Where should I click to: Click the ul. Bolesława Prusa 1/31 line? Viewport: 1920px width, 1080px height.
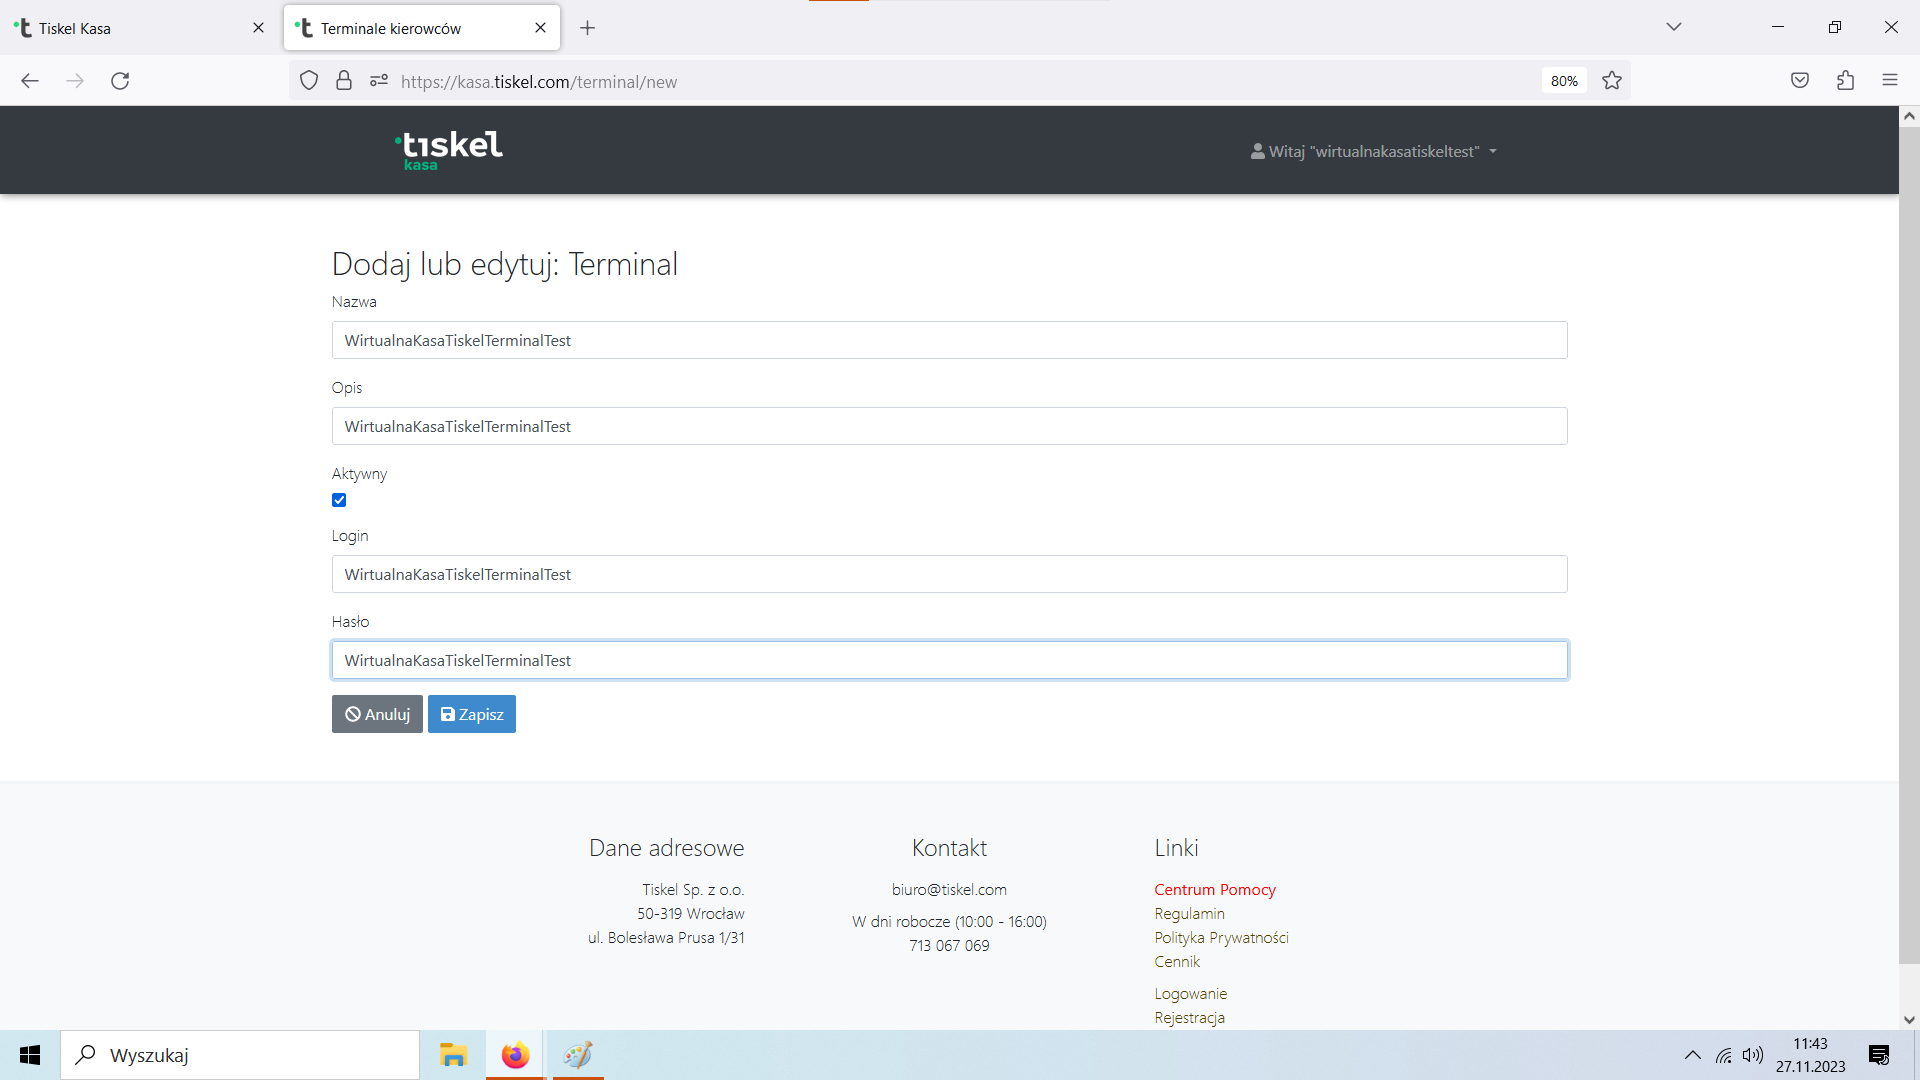pyautogui.click(x=666, y=938)
